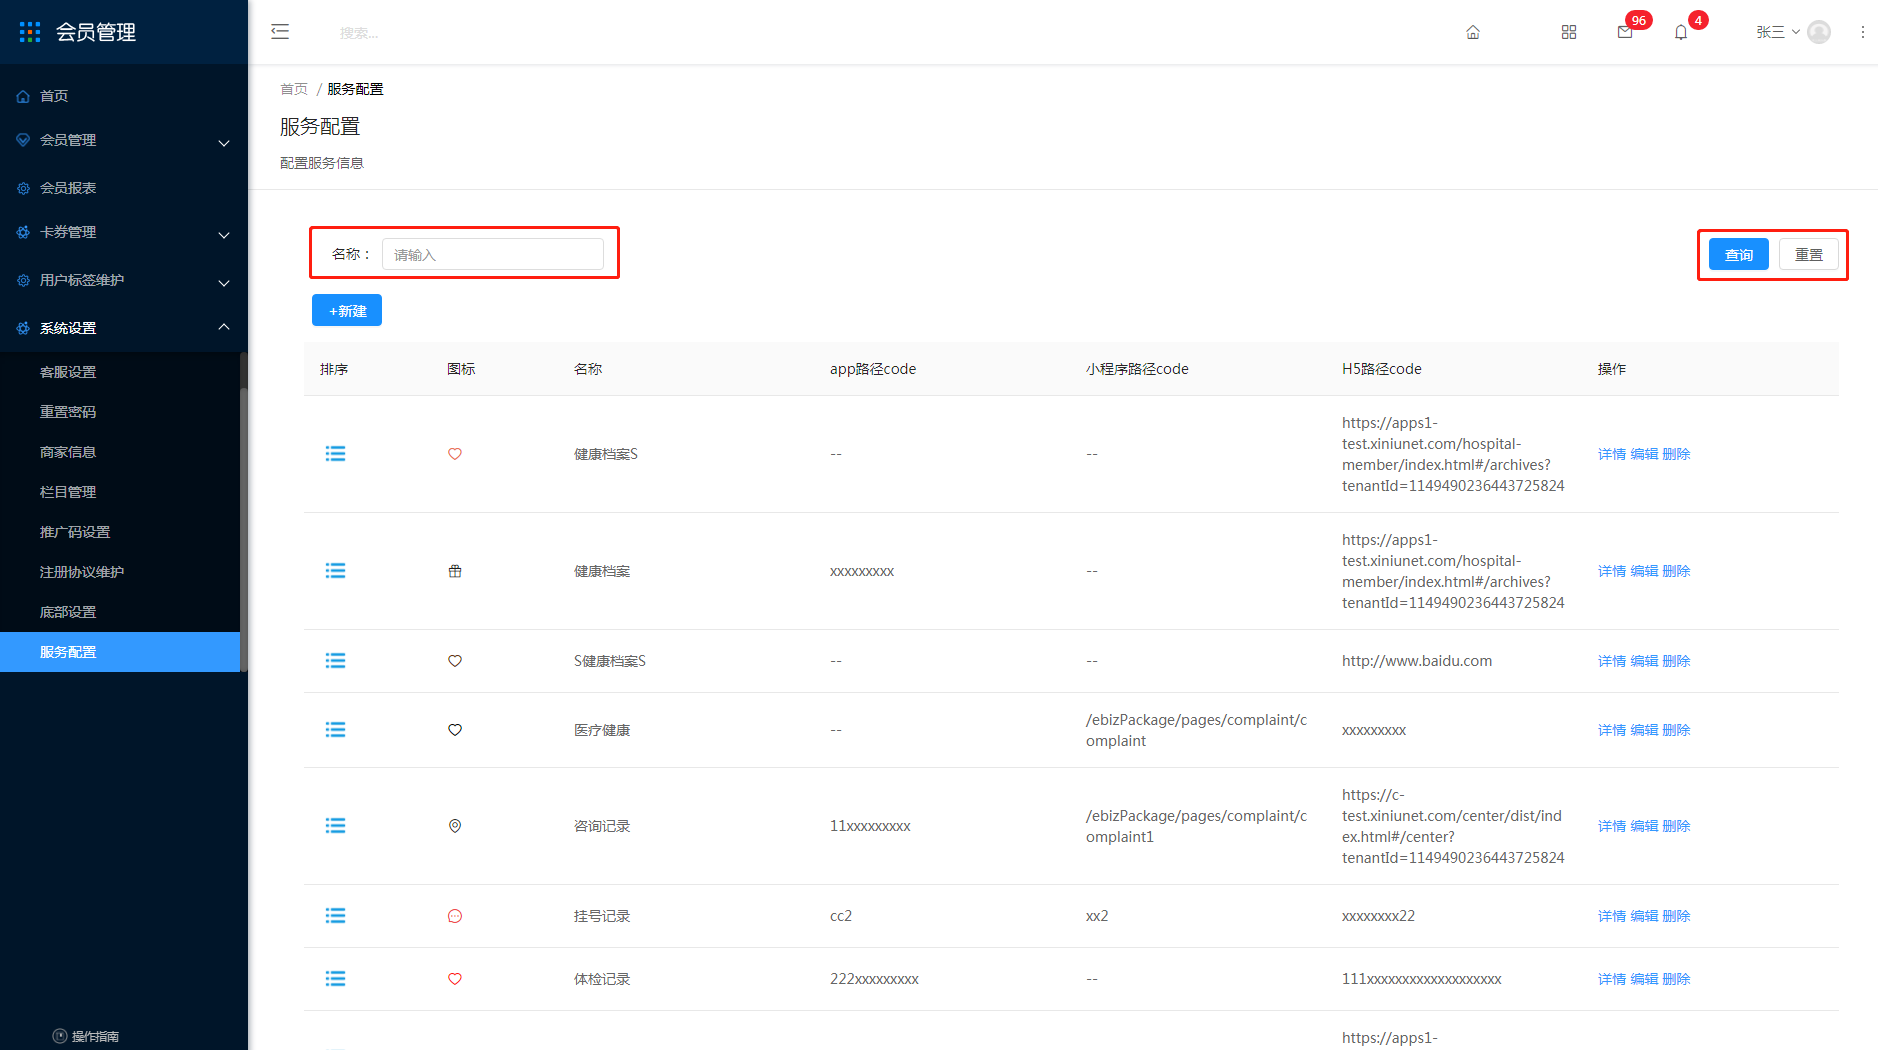This screenshot has height=1050, width=1878.
Task: Click 首页 breadcrumb link
Action: coord(294,89)
